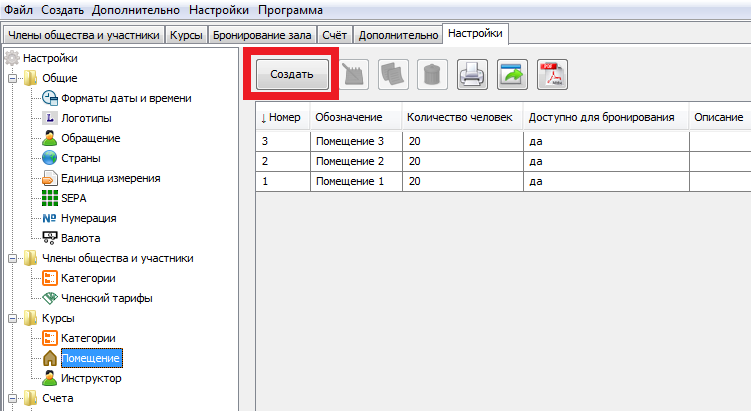Sort table by Номер column header
This screenshot has width=751, height=411.
[283, 117]
